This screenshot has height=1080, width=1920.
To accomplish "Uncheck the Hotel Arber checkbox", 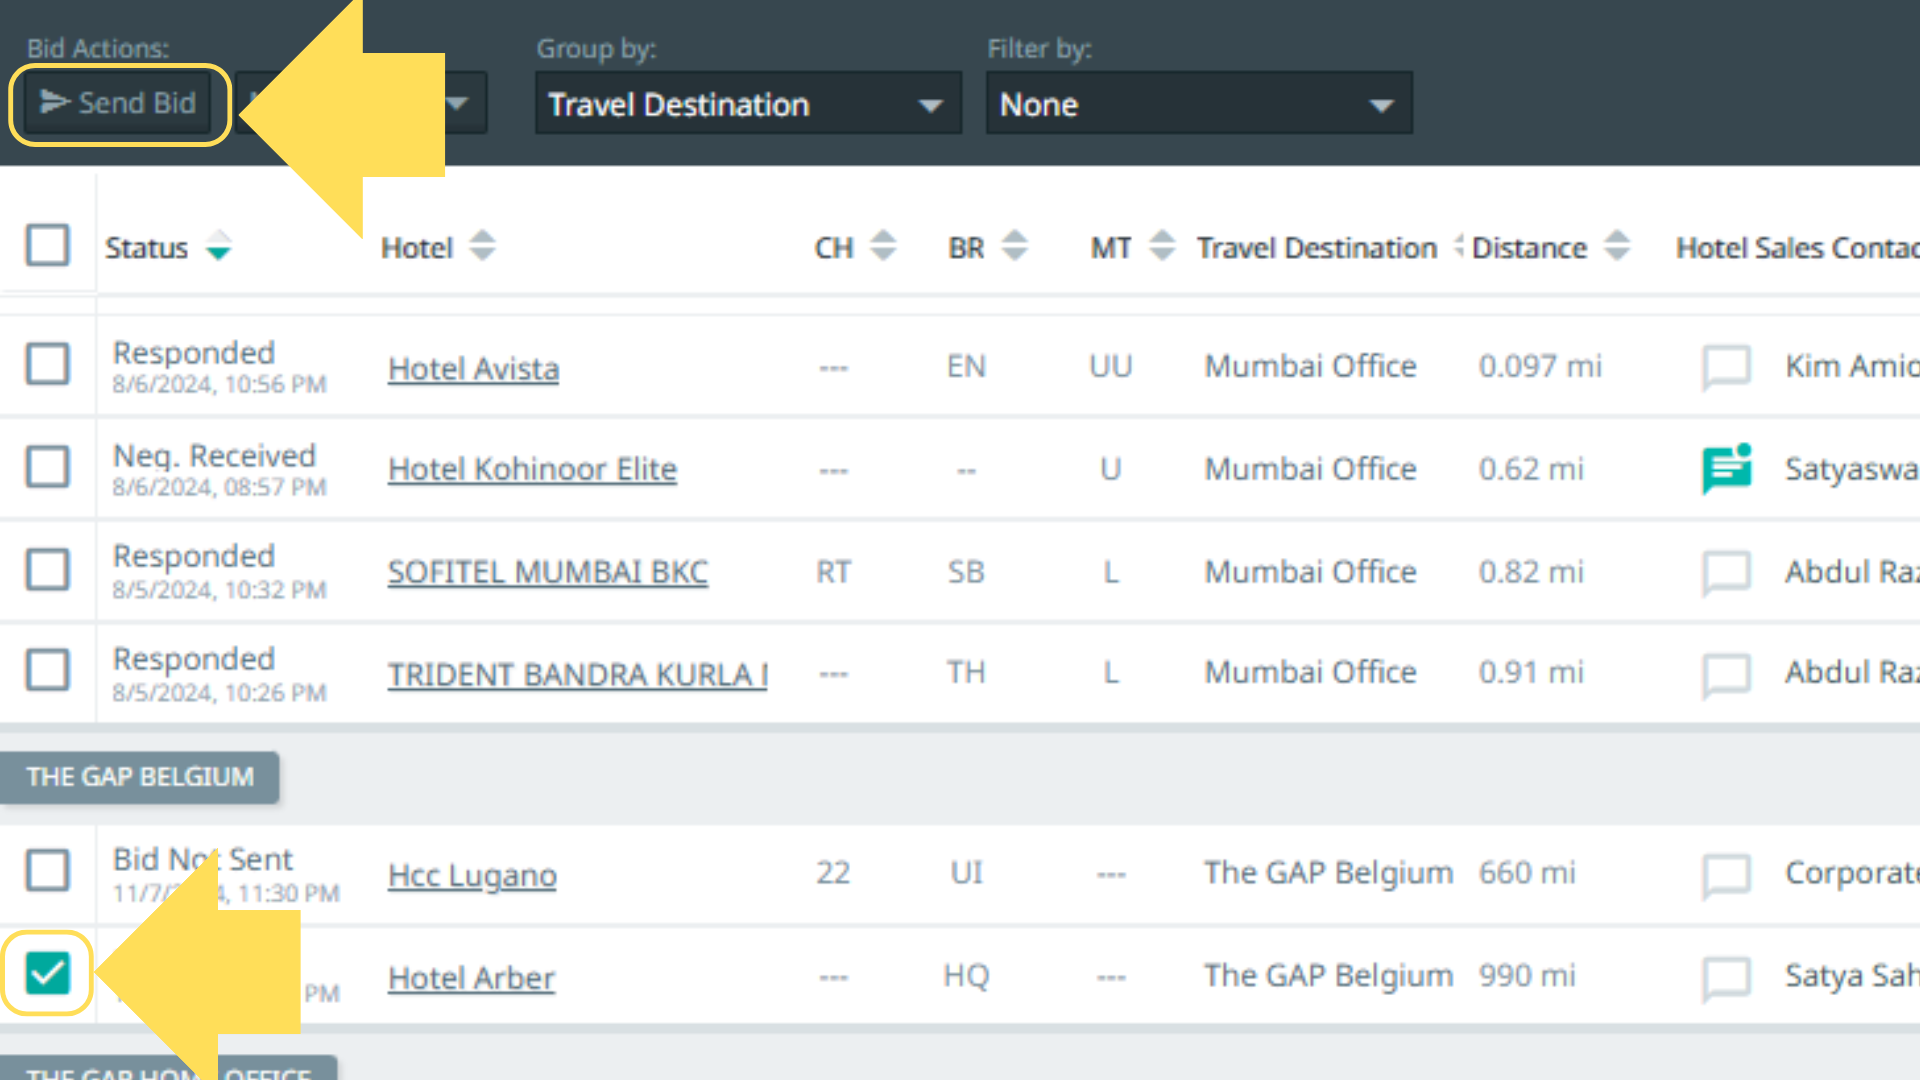I will (x=47, y=973).
